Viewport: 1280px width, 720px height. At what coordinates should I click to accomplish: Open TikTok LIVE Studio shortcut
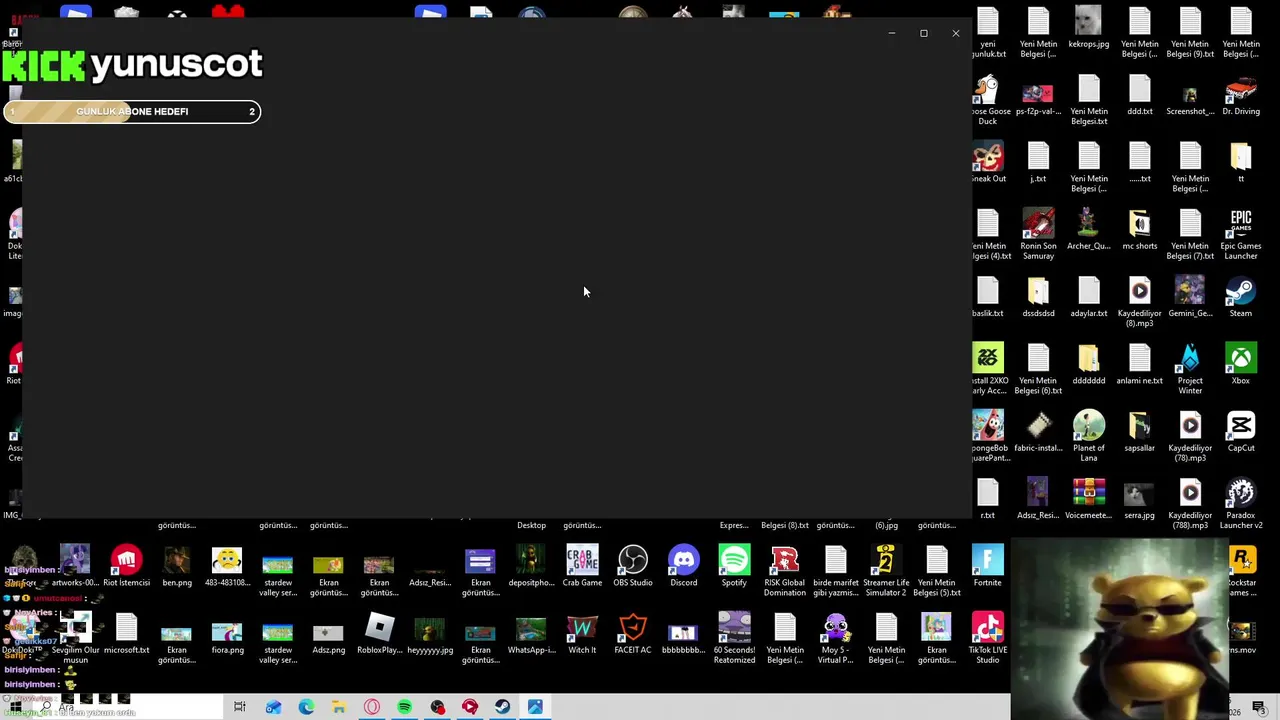987,638
